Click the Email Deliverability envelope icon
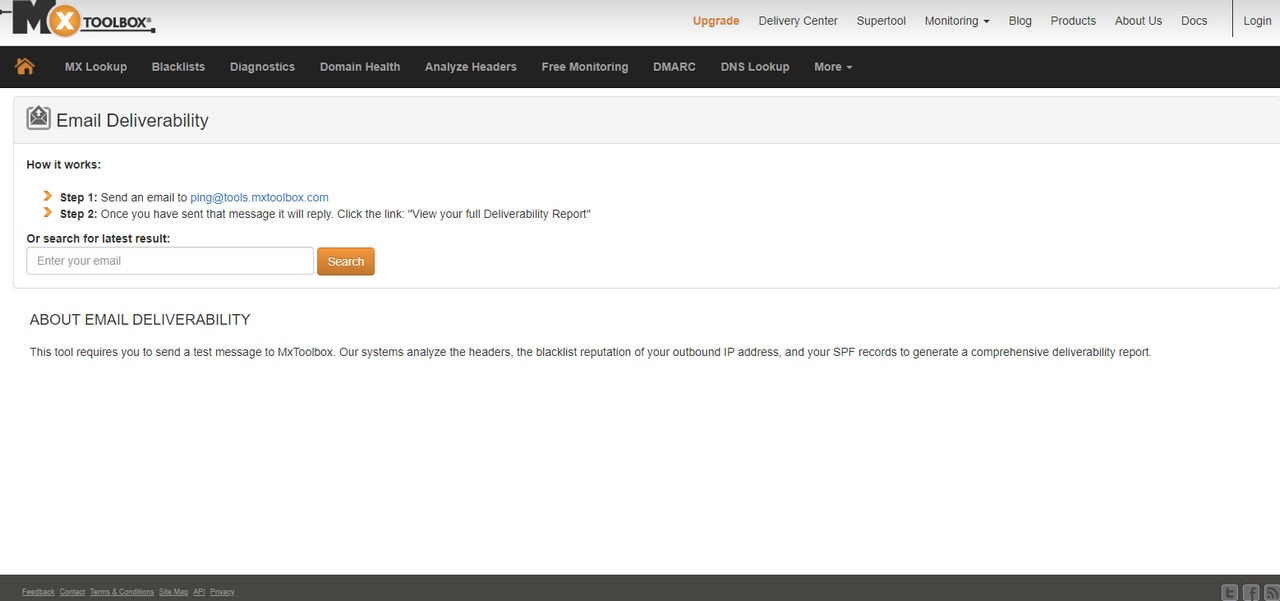Screen dimensions: 1280x601 click(x=38, y=118)
